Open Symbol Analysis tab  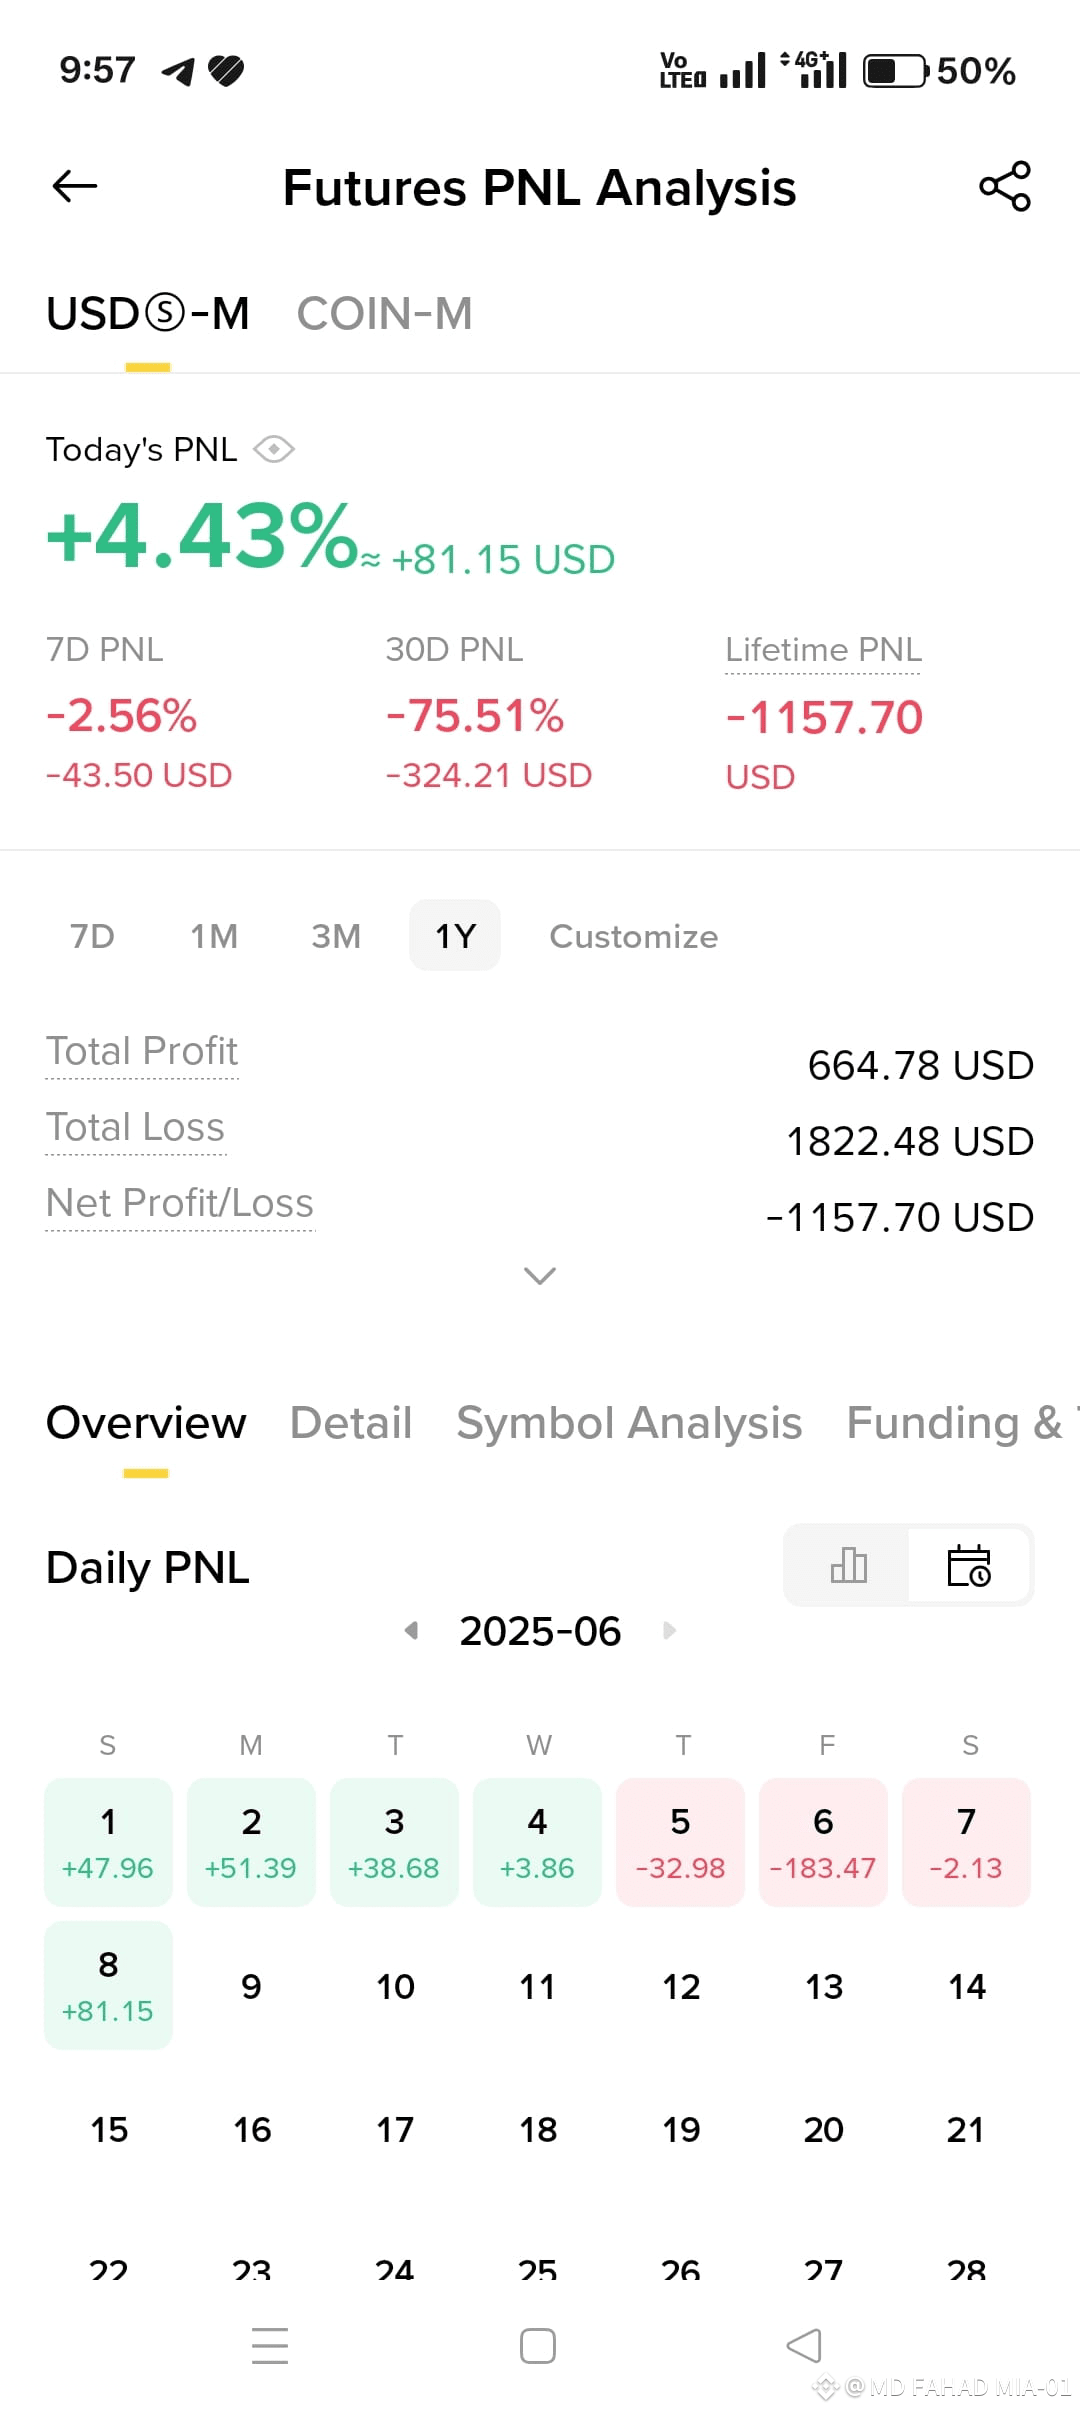coord(629,1423)
